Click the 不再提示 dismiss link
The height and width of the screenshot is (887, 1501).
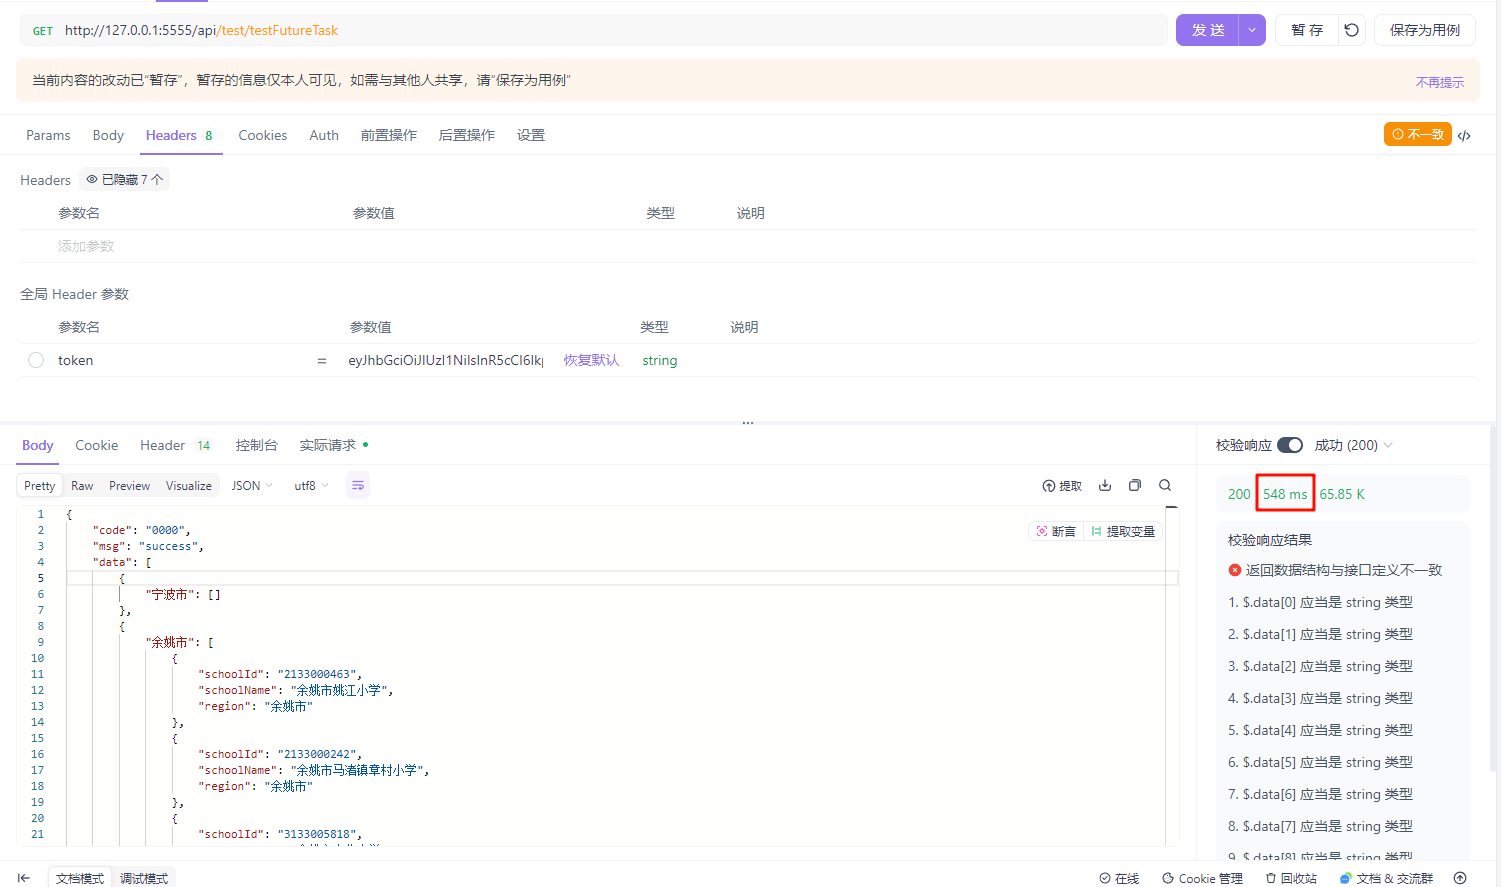(x=1439, y=83)
